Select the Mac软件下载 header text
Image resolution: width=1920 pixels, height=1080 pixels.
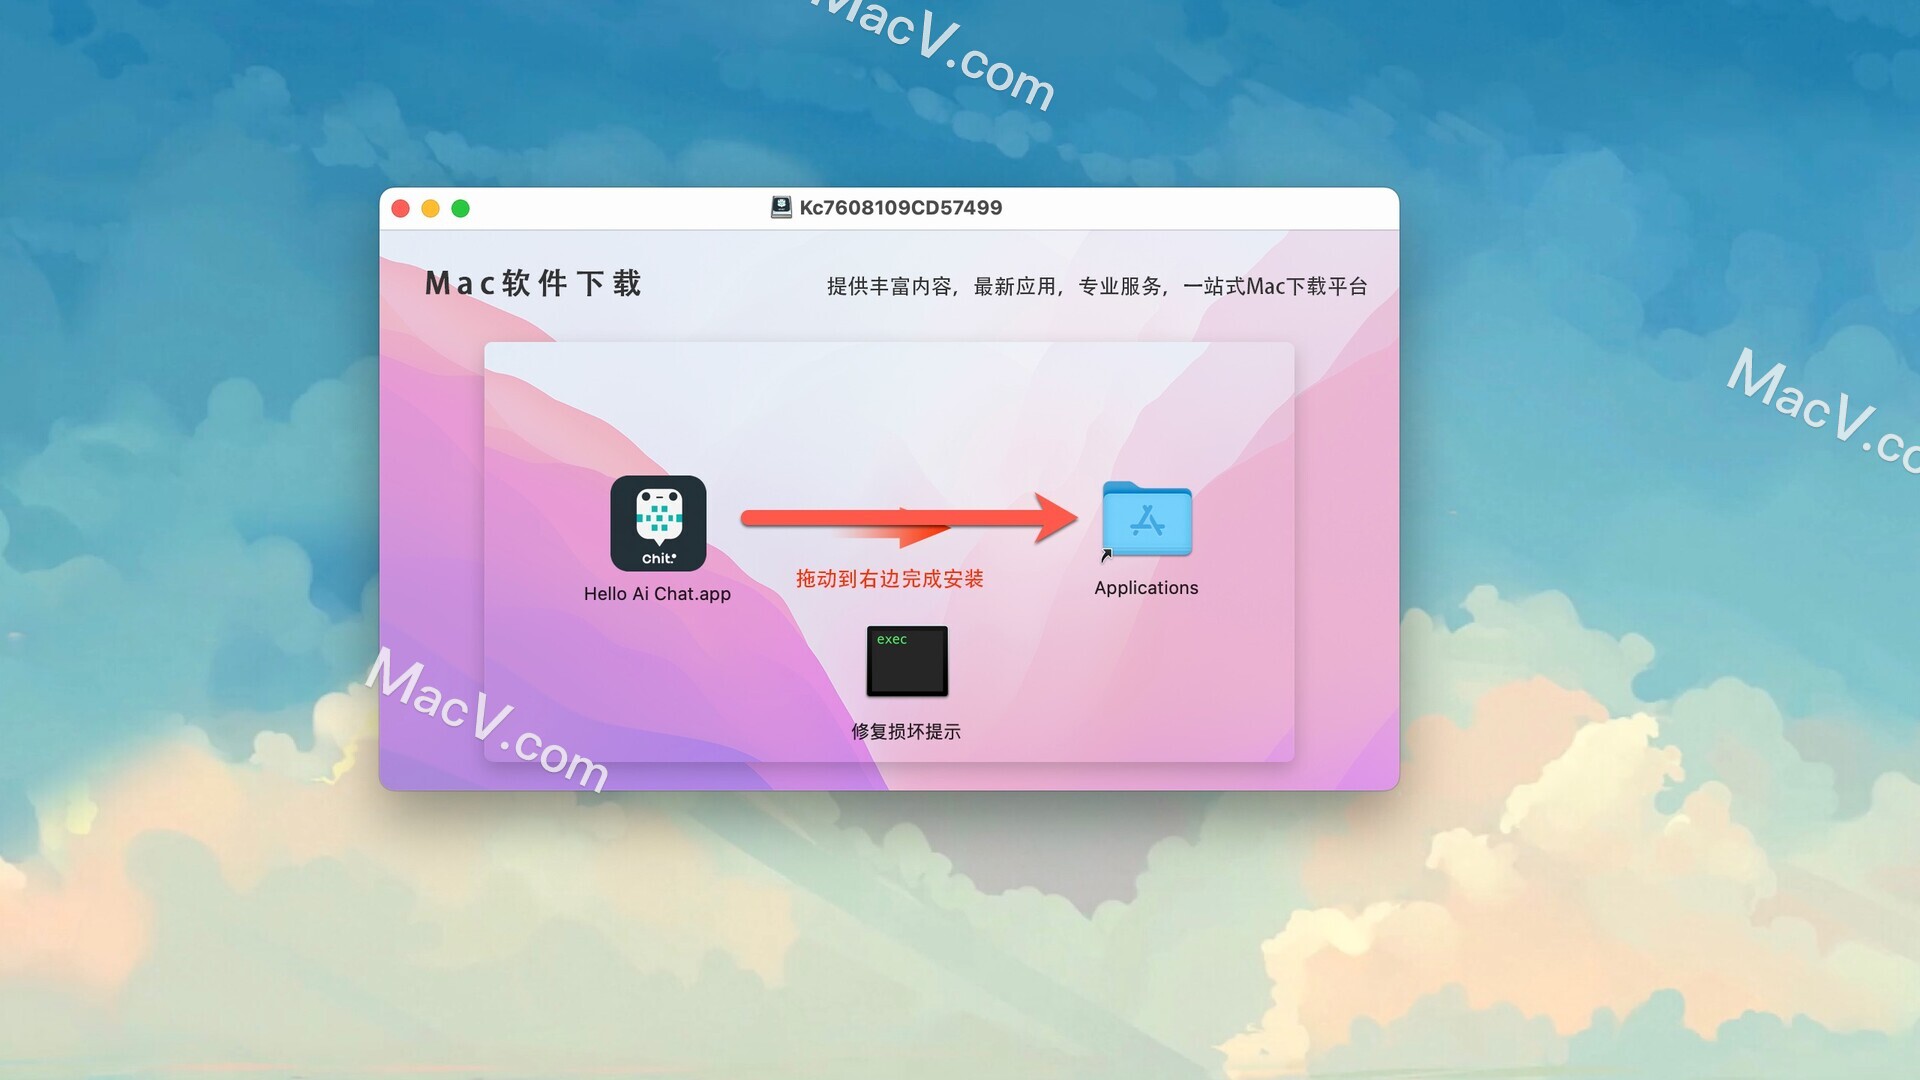click(x=533, y=282)
